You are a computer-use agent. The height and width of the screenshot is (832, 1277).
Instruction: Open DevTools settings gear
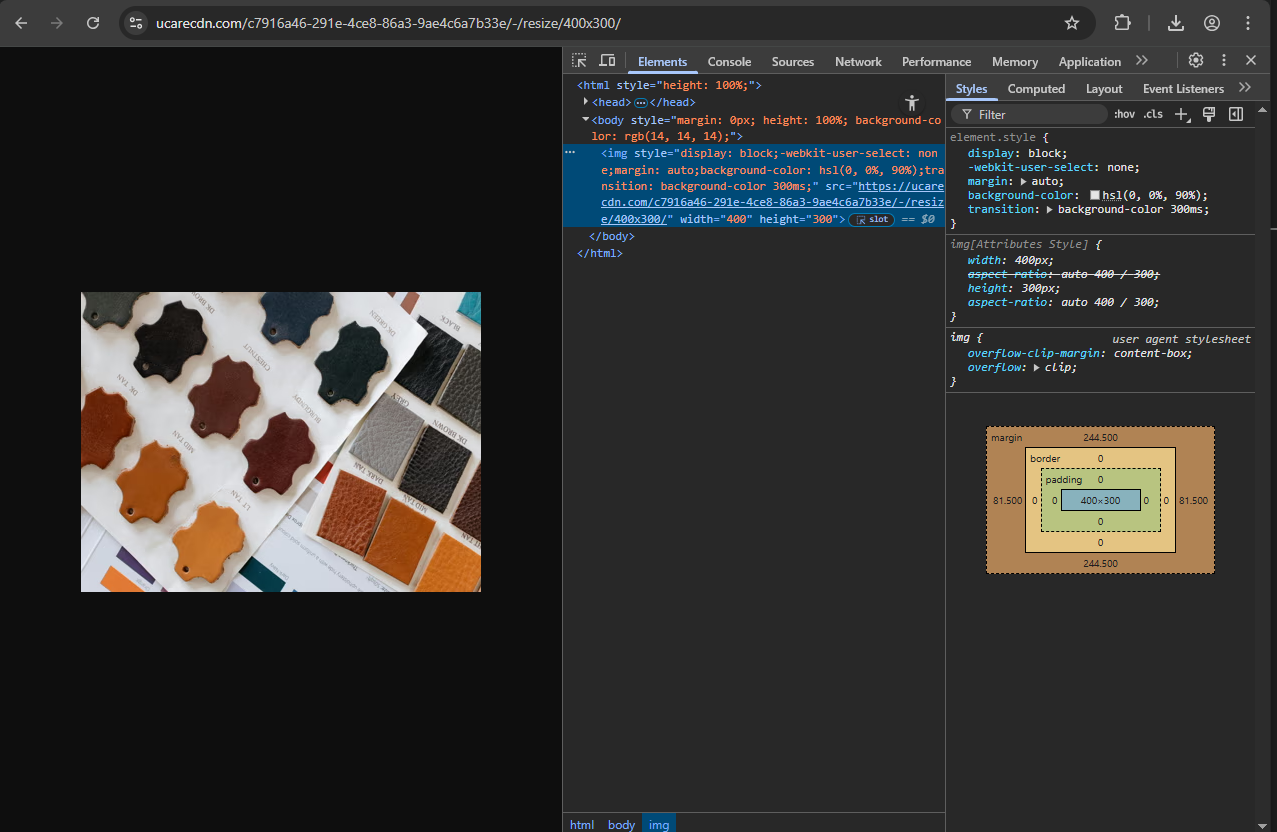[x=1195, y=60]
